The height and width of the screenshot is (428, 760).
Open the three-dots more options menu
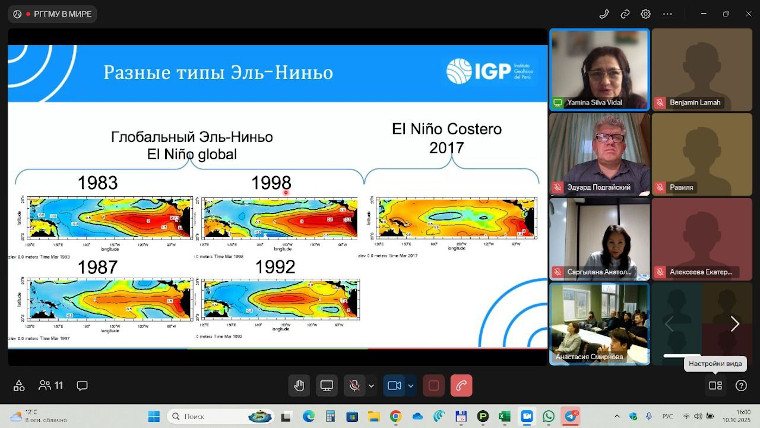click(667, 14)
